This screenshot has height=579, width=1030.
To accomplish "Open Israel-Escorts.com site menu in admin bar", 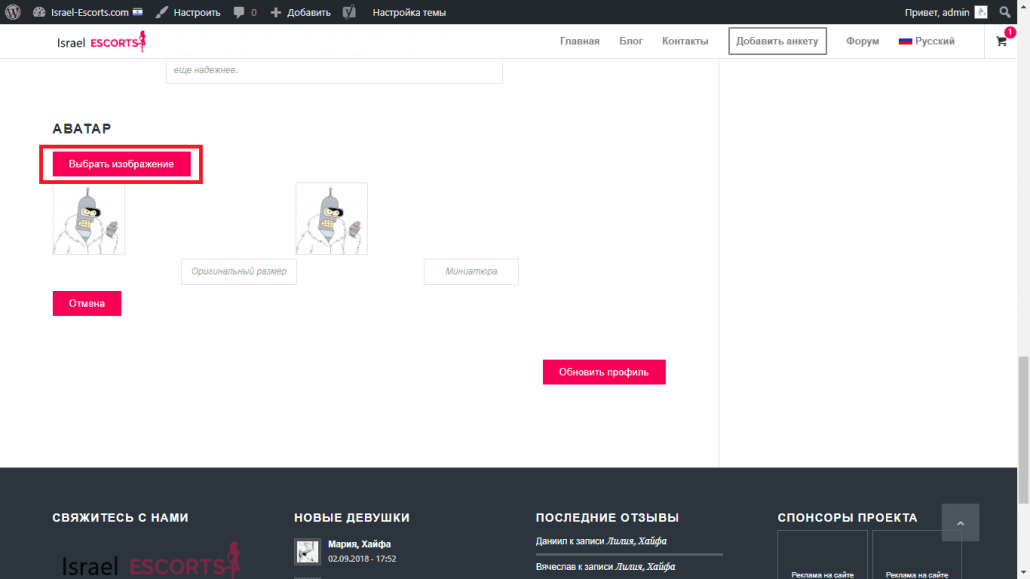I will (87, 12).
